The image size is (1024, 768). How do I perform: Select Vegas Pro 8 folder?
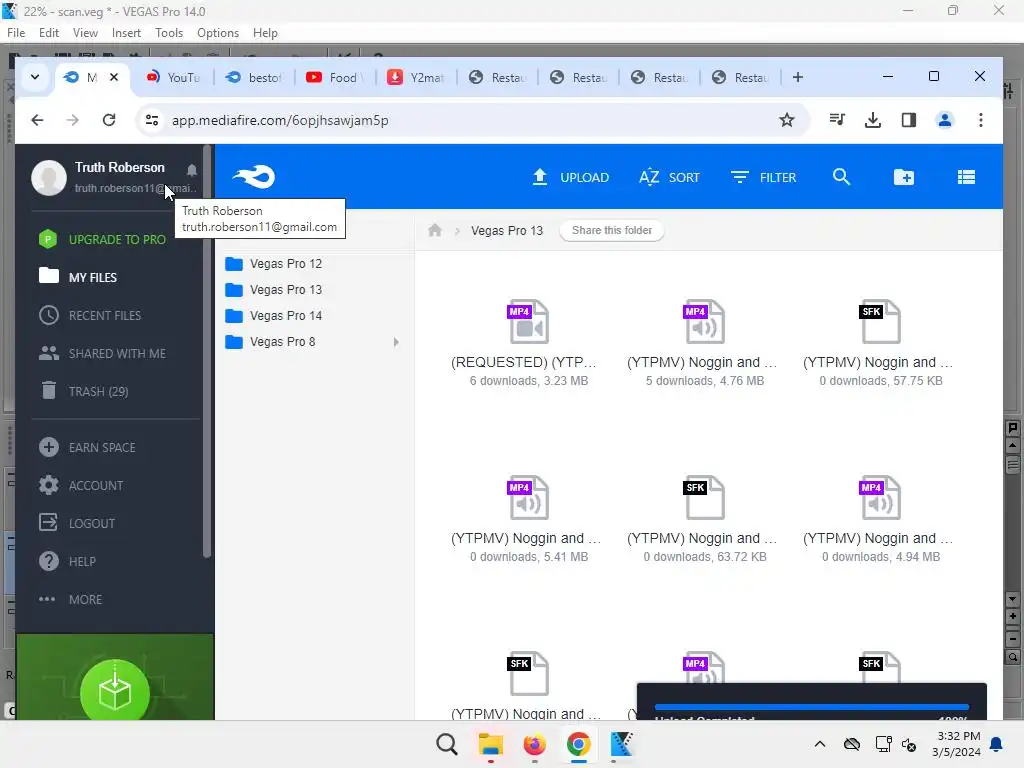(270, 342)
